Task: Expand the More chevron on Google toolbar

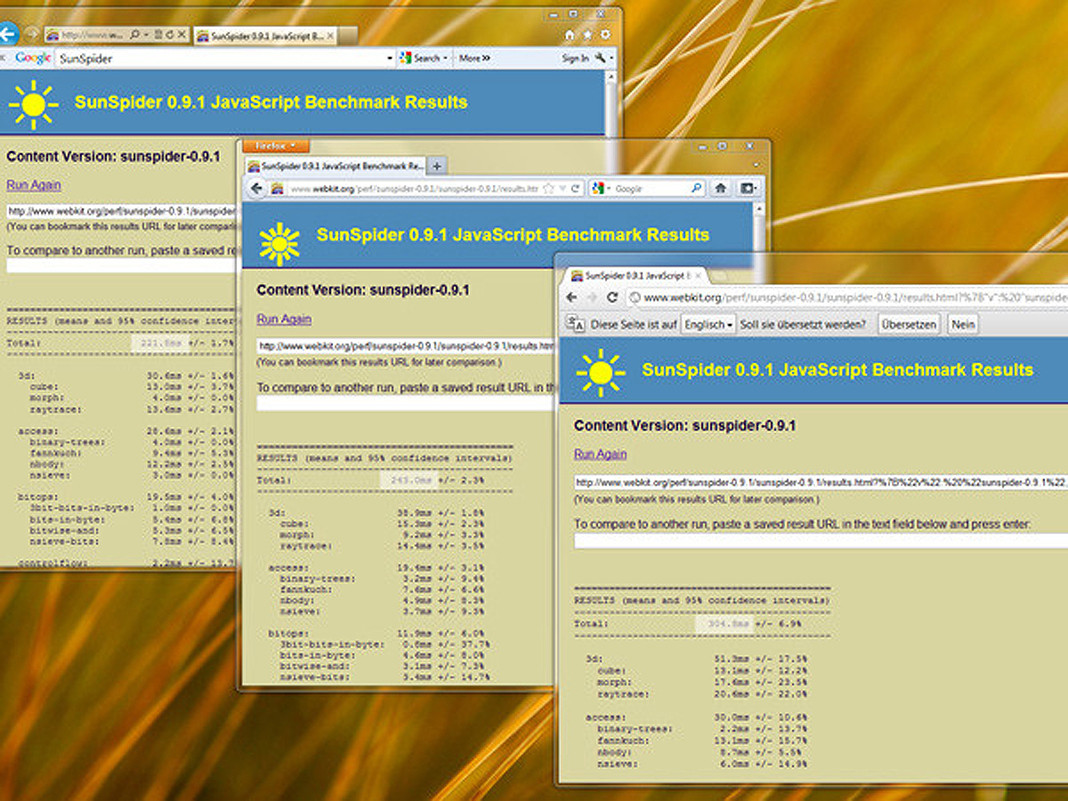Action: pyautogui.click(x=474, y=59)
